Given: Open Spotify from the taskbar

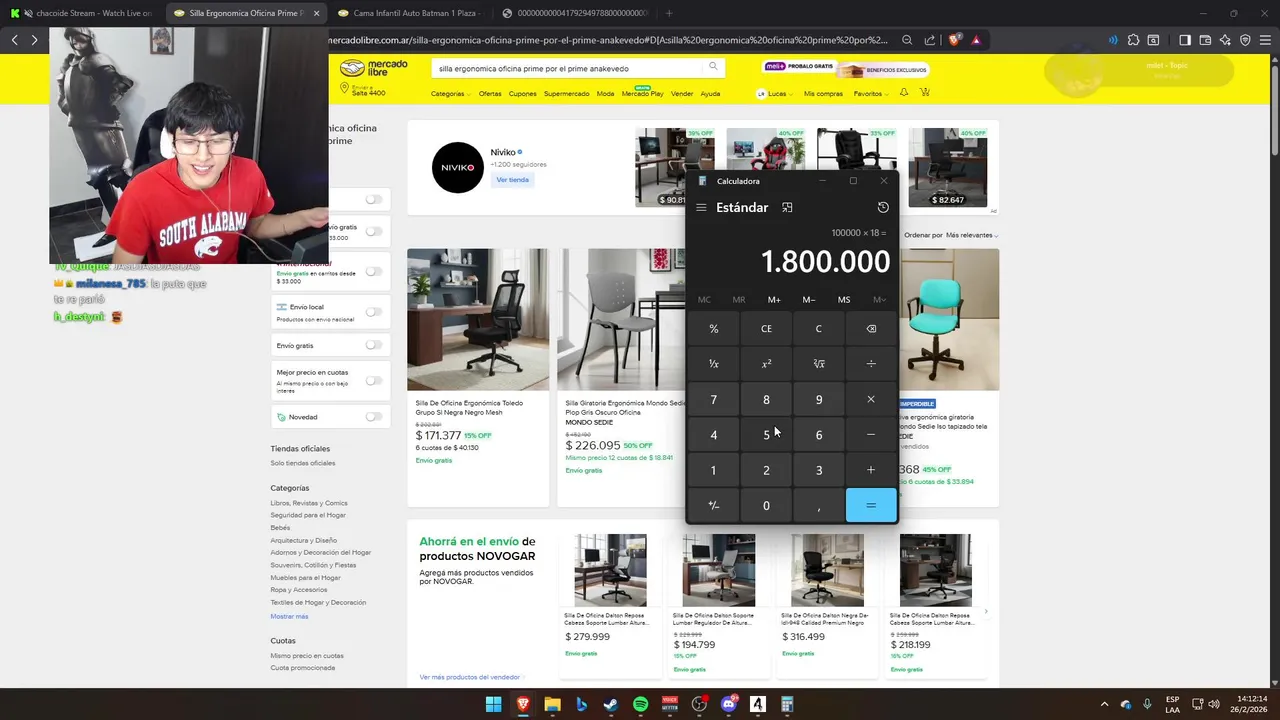Looking at the screenshot, I should [x=640, y=705].
